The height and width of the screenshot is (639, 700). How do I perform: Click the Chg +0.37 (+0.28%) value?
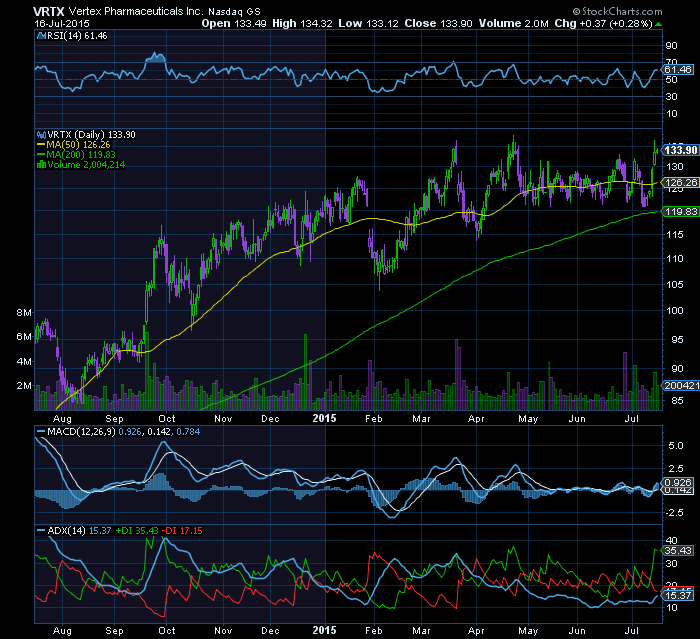tap(604, 23)
